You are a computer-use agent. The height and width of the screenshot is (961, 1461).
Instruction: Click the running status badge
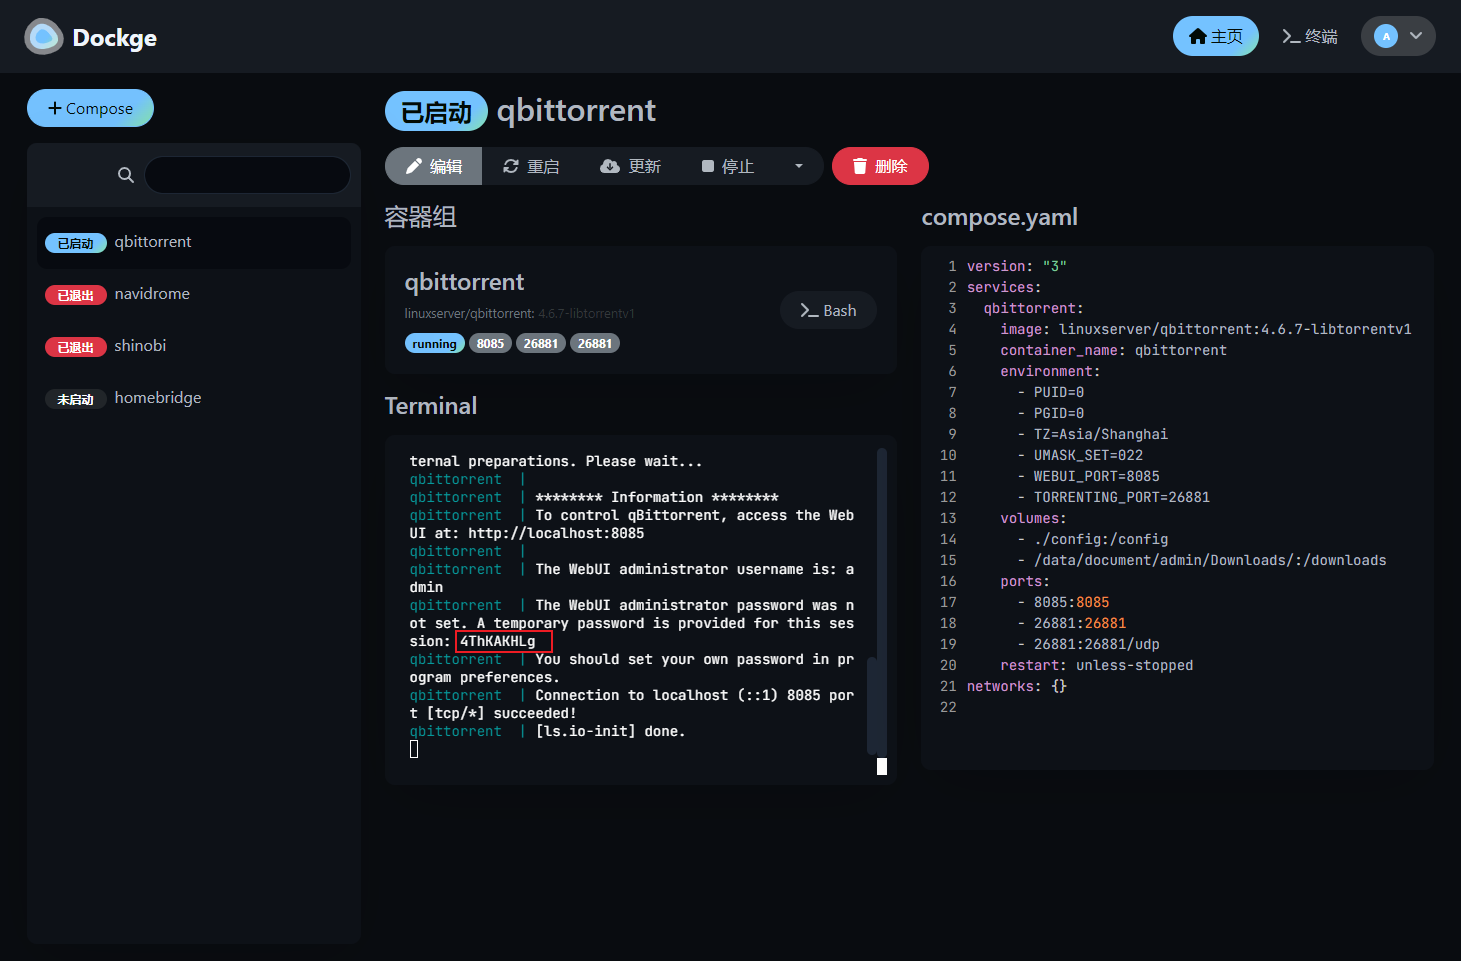pyautogui.click(x=434, y=344)
